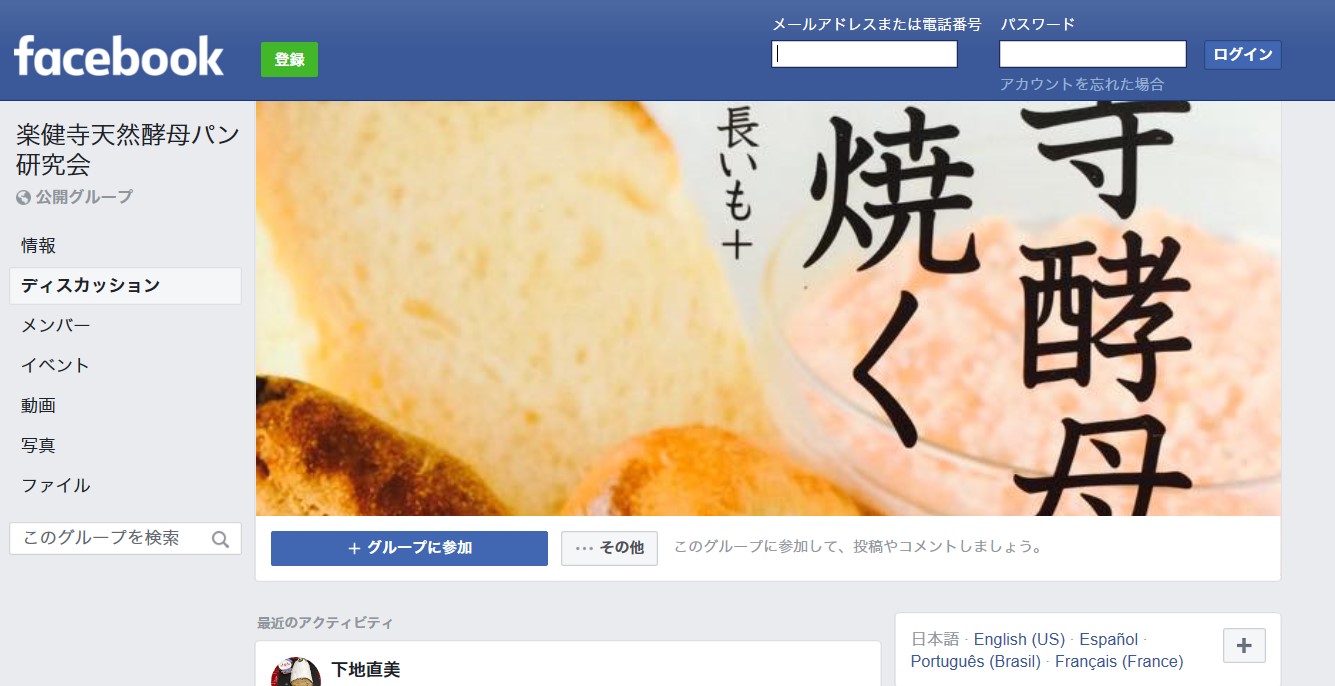Screen dimensions: 1335x686
Task: Focus the email or phone number field
Action: [864, 54]
